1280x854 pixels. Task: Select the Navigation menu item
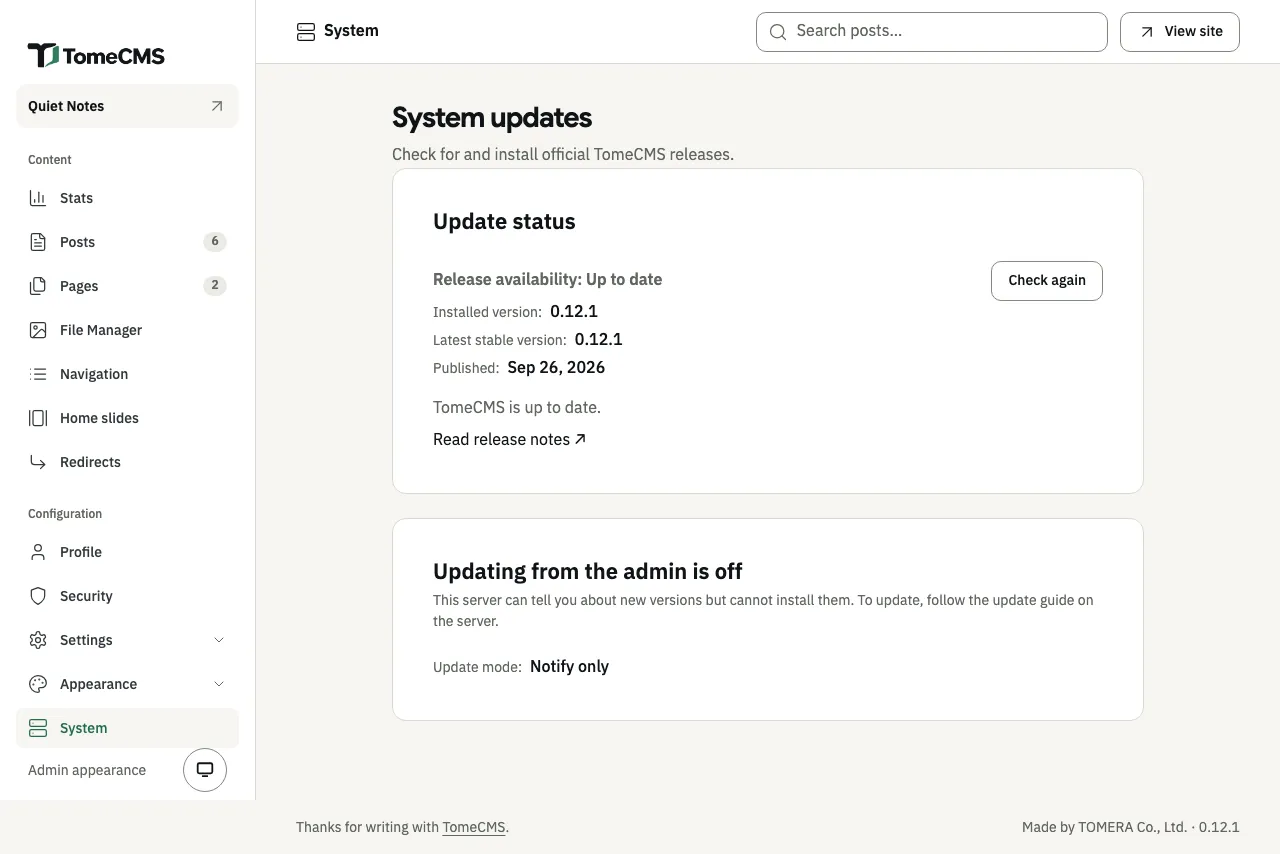127,374
